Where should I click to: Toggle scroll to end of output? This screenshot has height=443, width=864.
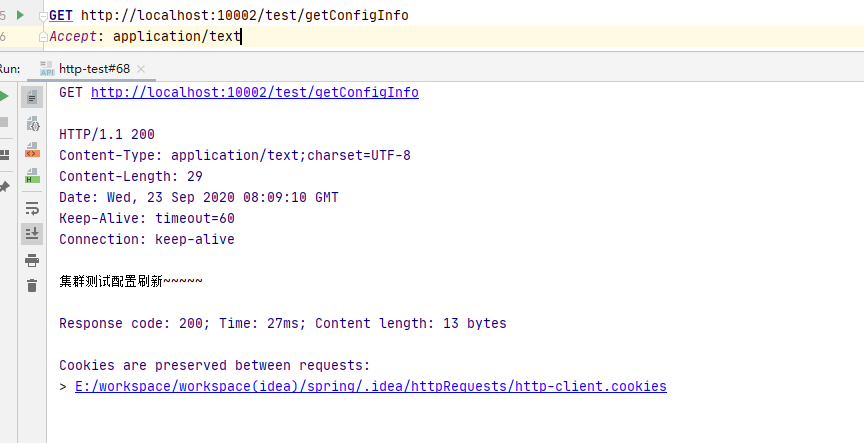pyautogui.click(x=32, y=234)
